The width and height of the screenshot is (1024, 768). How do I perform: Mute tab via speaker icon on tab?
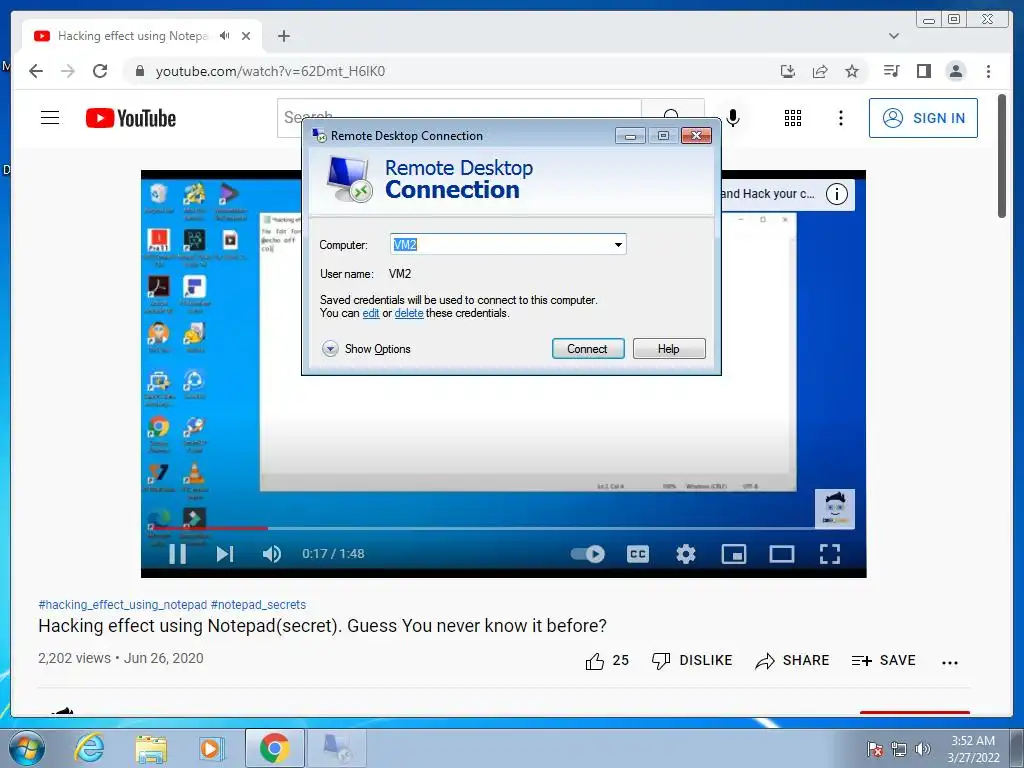pos(225,36)
